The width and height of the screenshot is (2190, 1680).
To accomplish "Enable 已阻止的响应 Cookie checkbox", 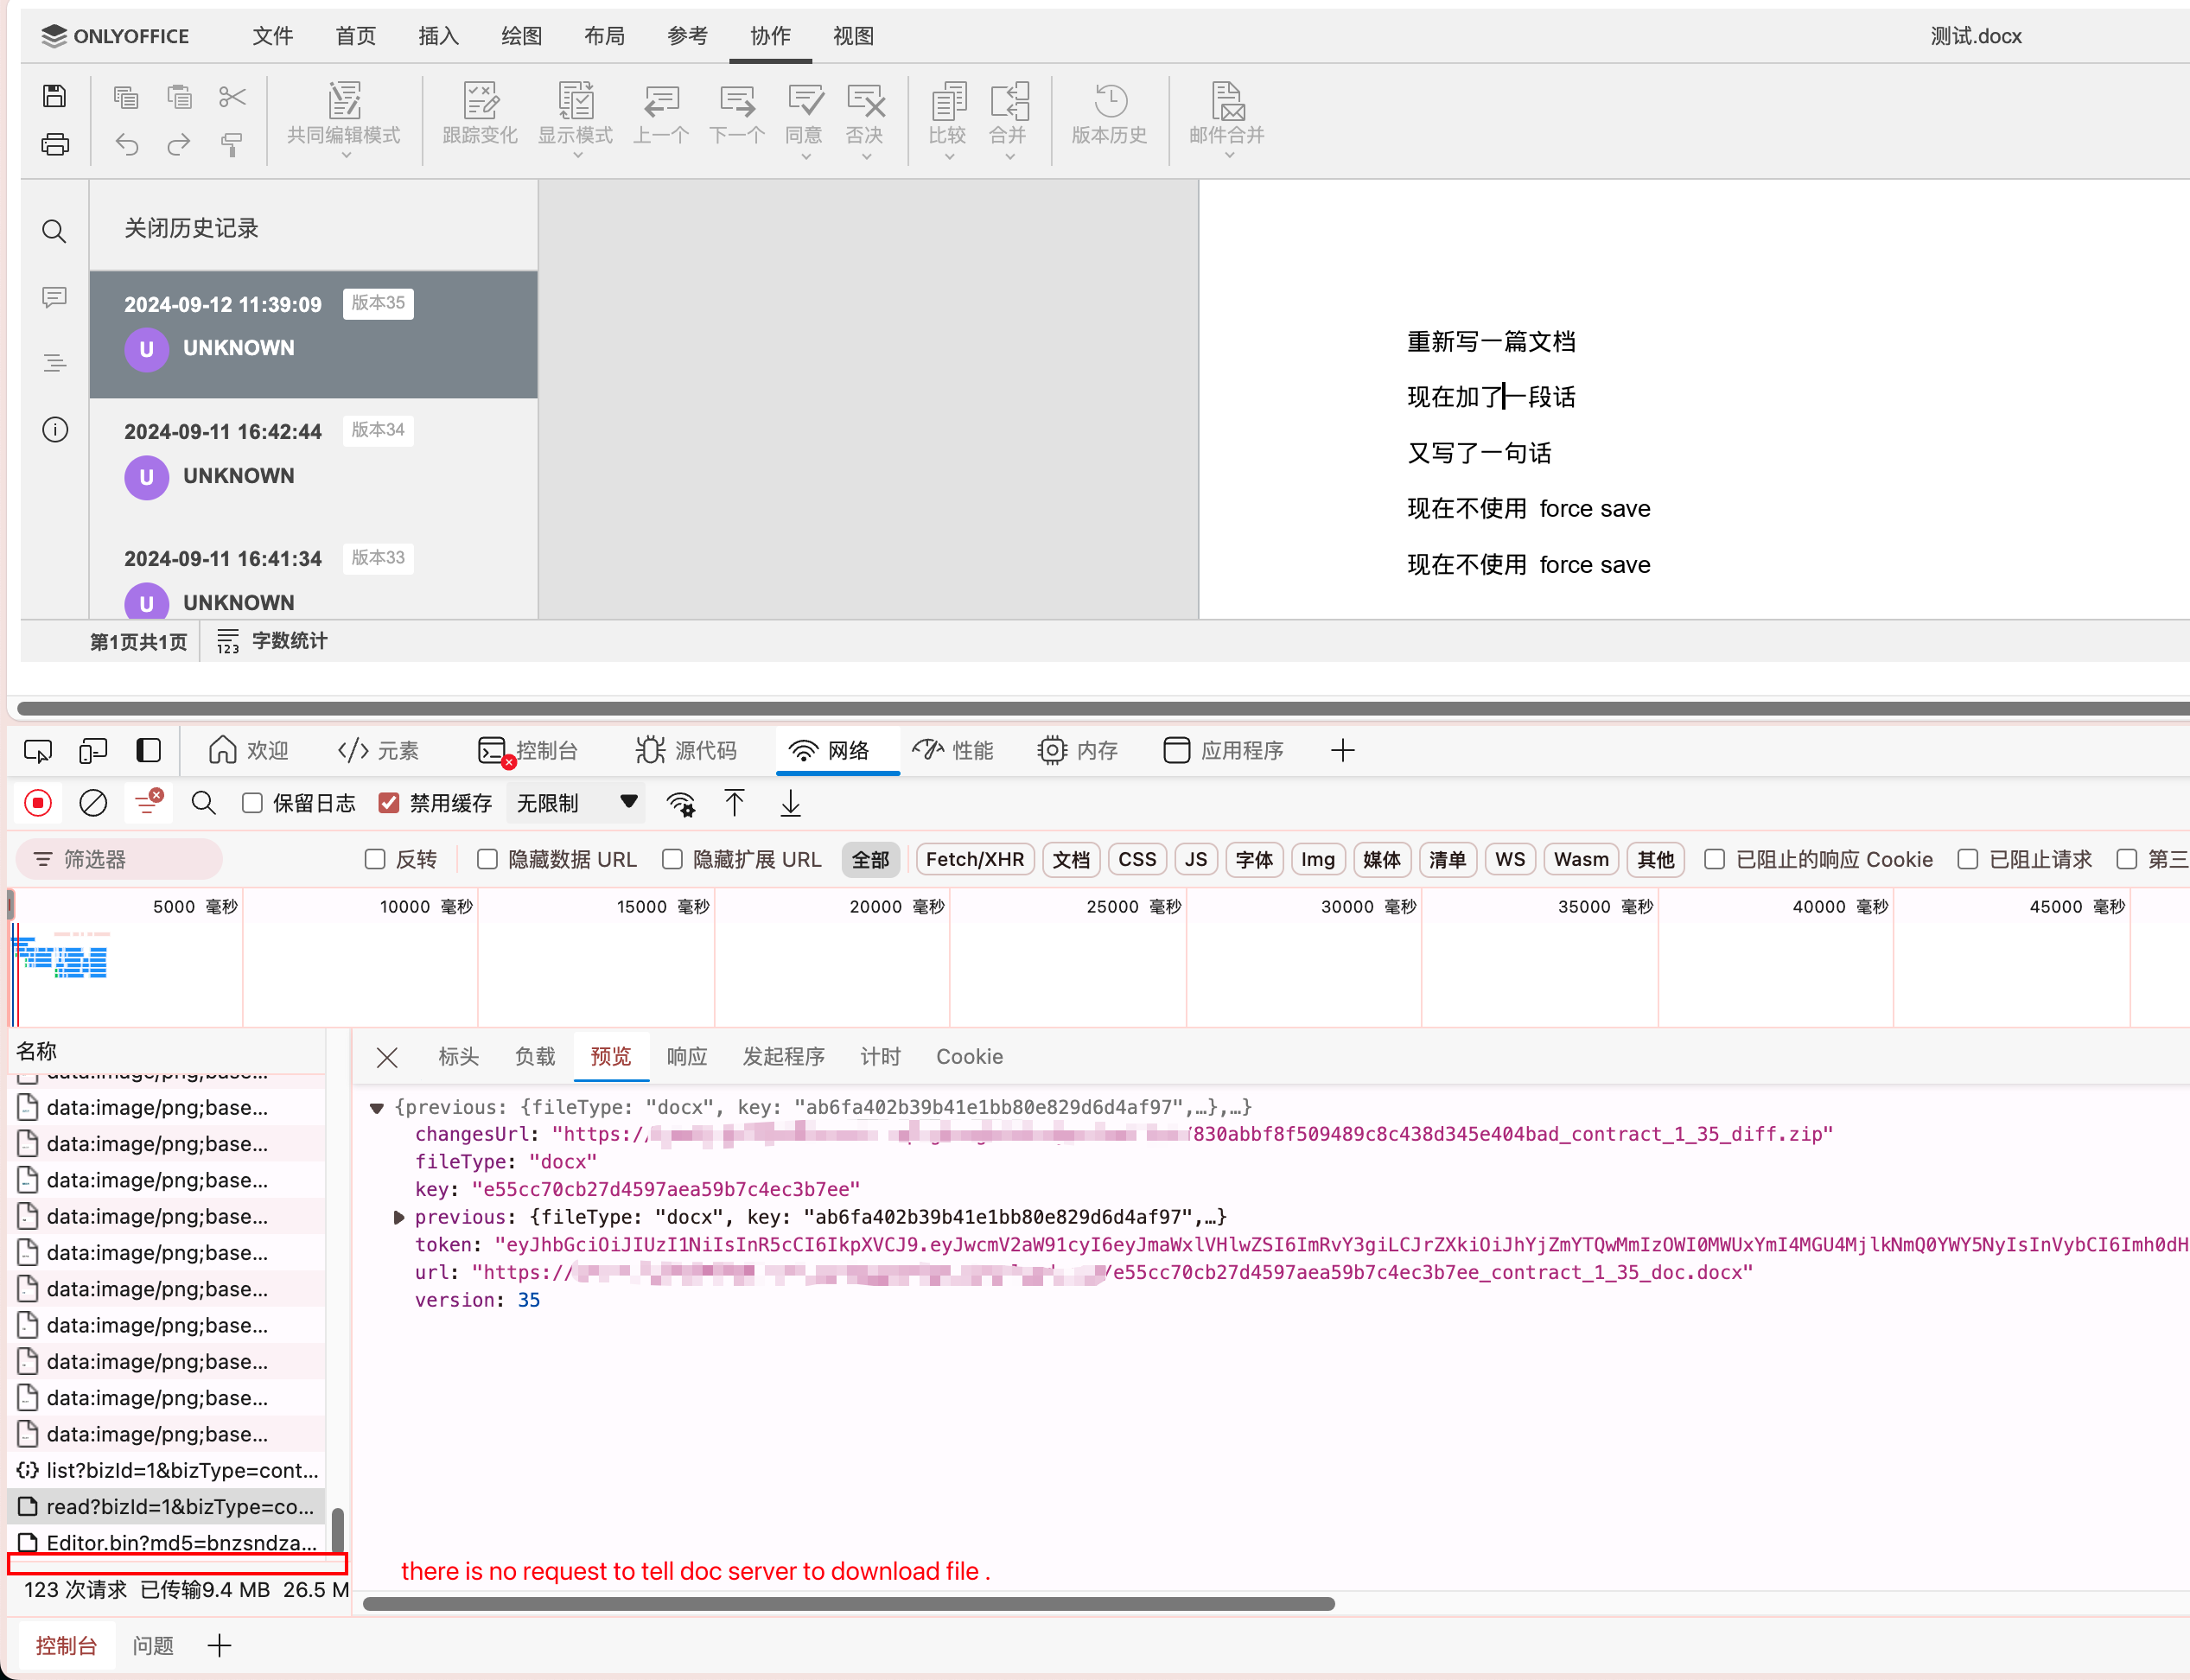I will (1715, 859).
